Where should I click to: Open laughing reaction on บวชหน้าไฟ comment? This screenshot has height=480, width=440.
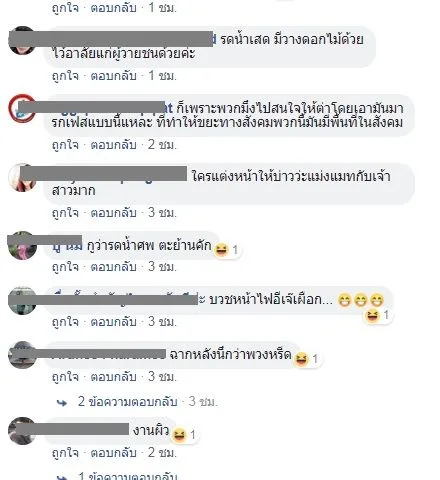pyautogui.click(x=378, y=315)
